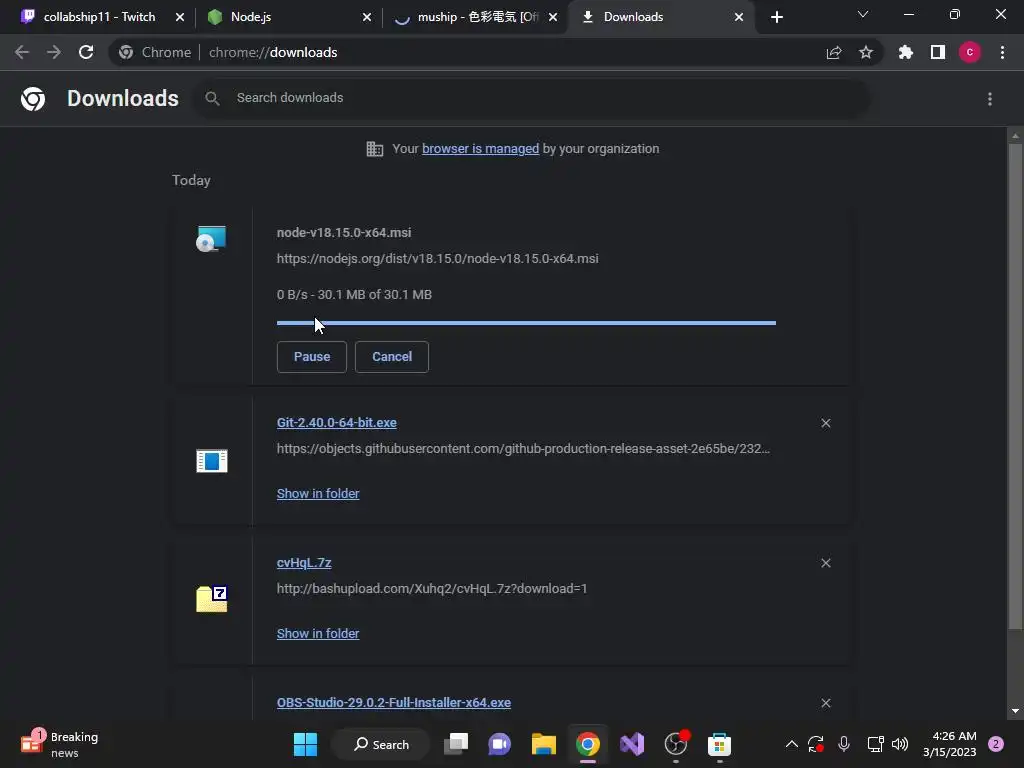Remove cvHqL.7z from downloads list
The image size is (1024, 768).
826,563
